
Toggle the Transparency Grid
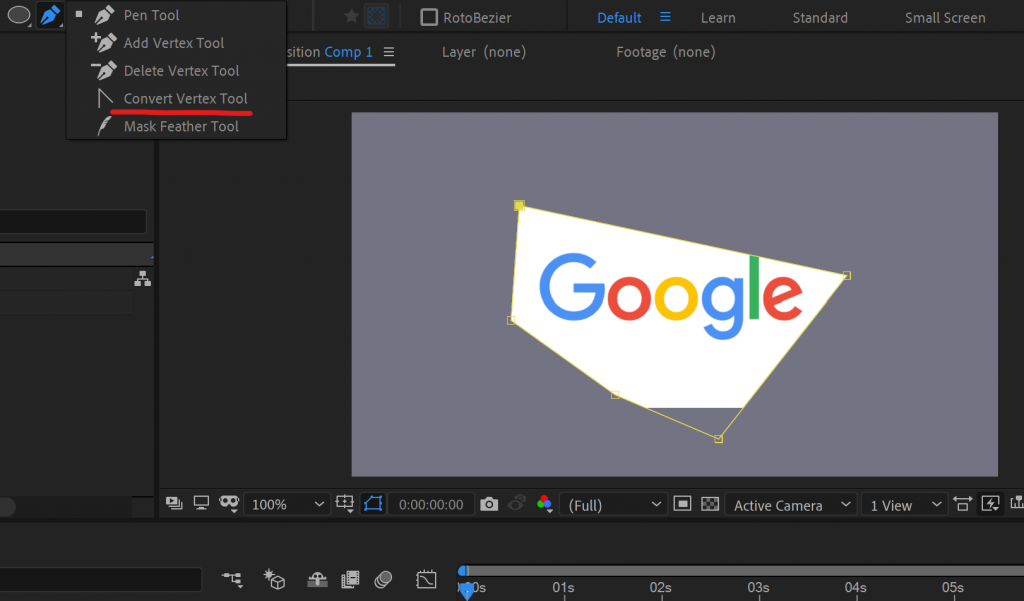click(710, 504)
